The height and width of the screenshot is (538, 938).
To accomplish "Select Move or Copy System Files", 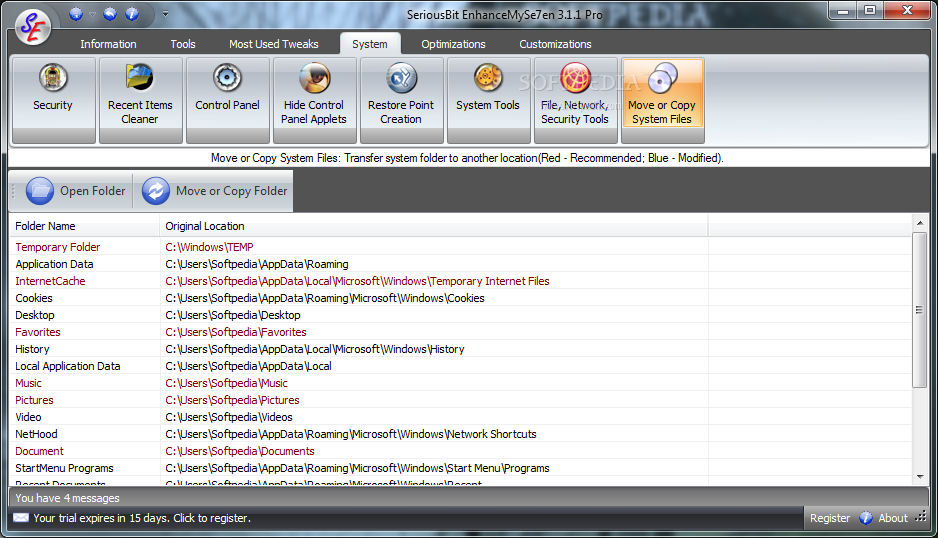I will pos(662,101).
